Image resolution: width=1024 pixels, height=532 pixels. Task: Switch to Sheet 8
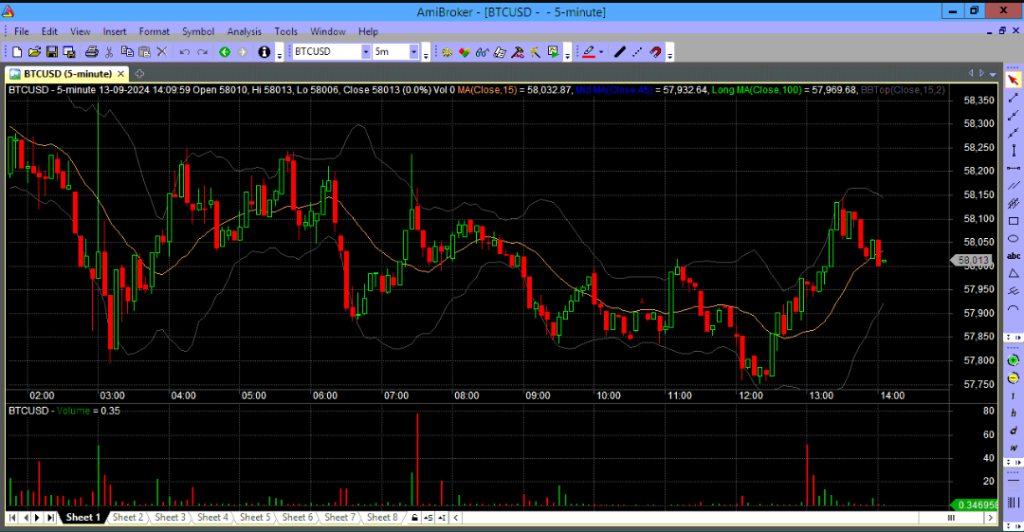382,518
